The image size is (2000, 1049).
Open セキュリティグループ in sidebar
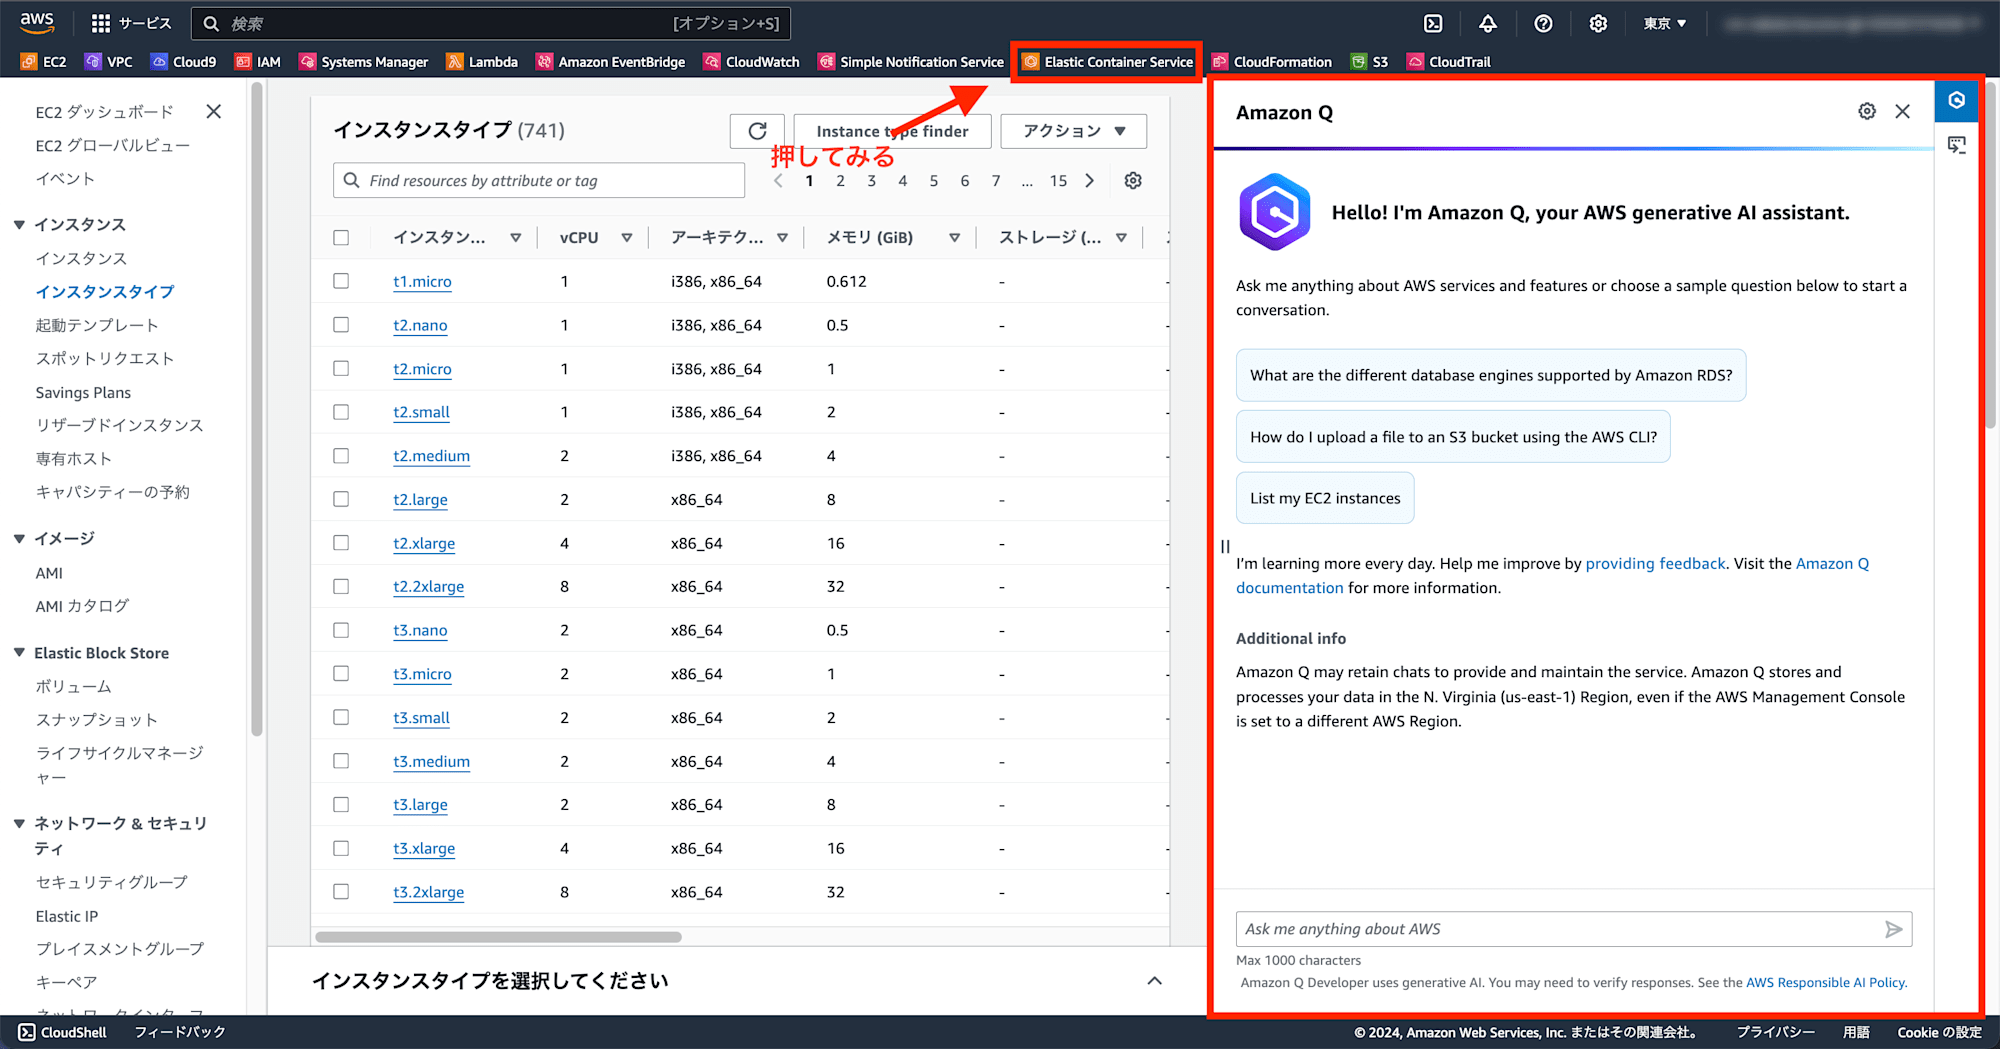pos(111,883)
